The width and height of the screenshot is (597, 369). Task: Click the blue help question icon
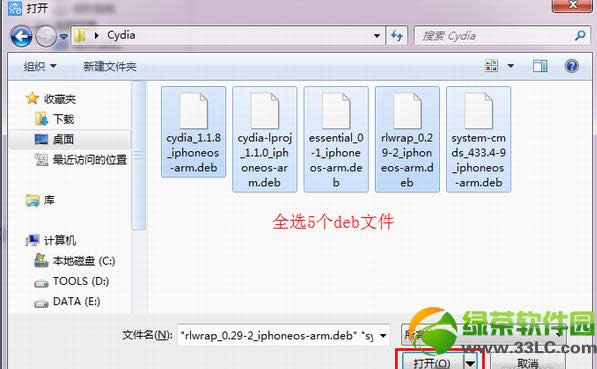[x=571, y=66]
